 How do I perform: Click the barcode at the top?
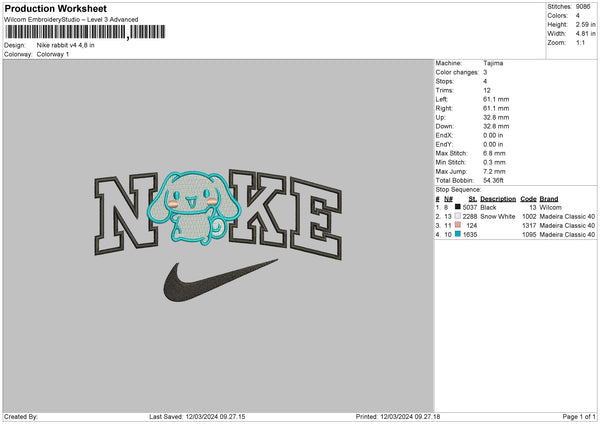[85, 32]
